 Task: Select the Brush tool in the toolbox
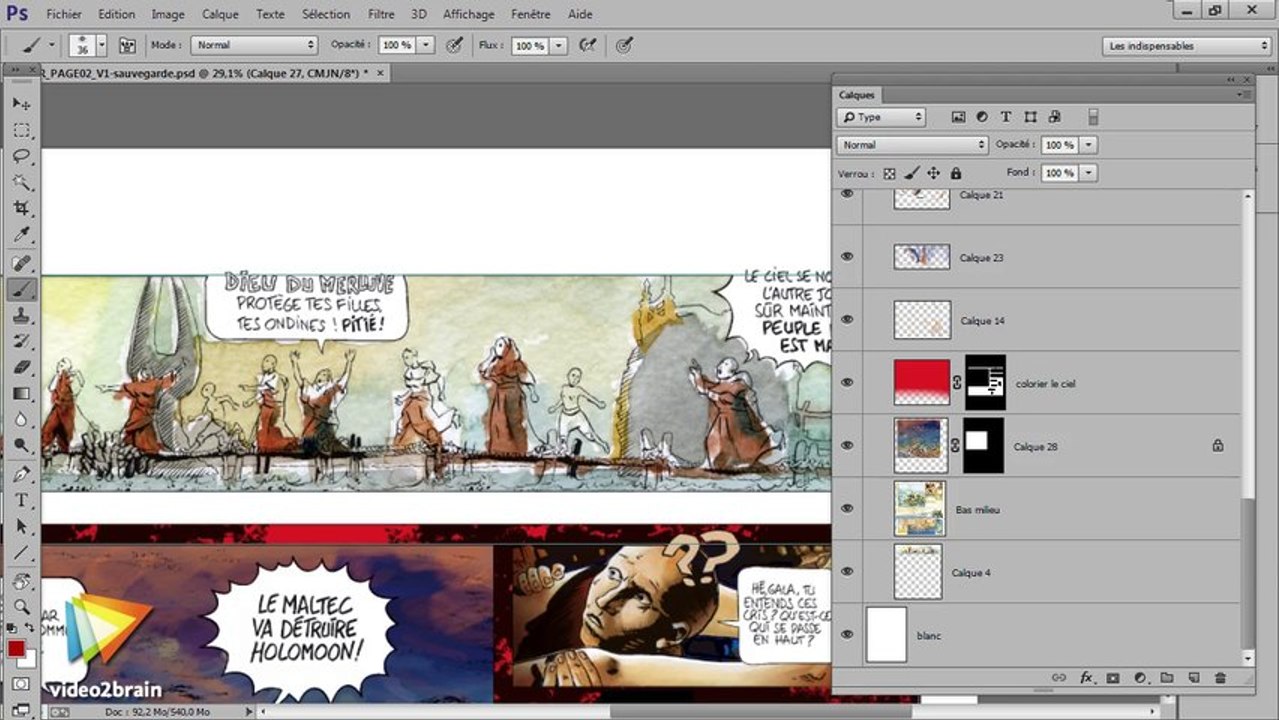pyautogui.click(x=22, y=289)
